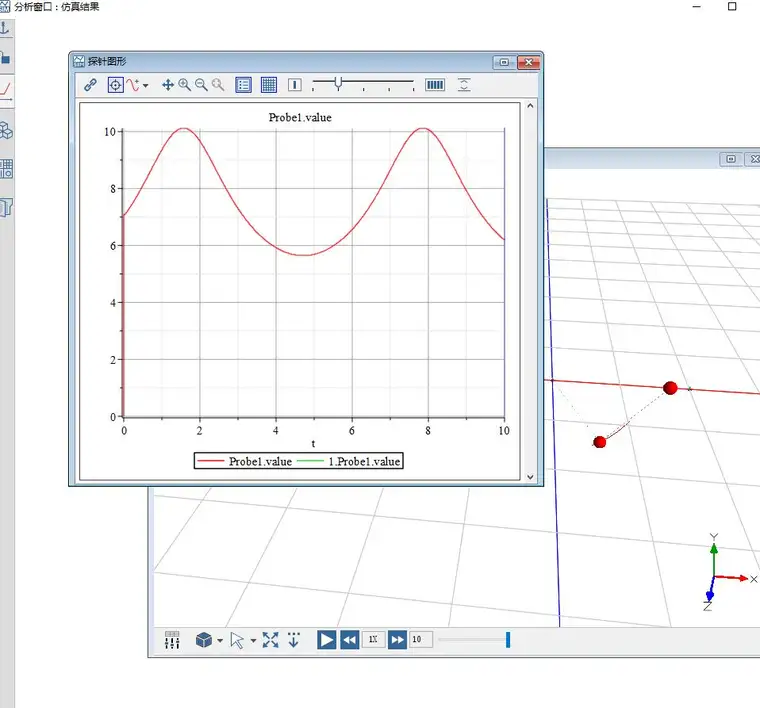
Task: Click the Probe1.value red legend entry
Action: pos(245,461)
